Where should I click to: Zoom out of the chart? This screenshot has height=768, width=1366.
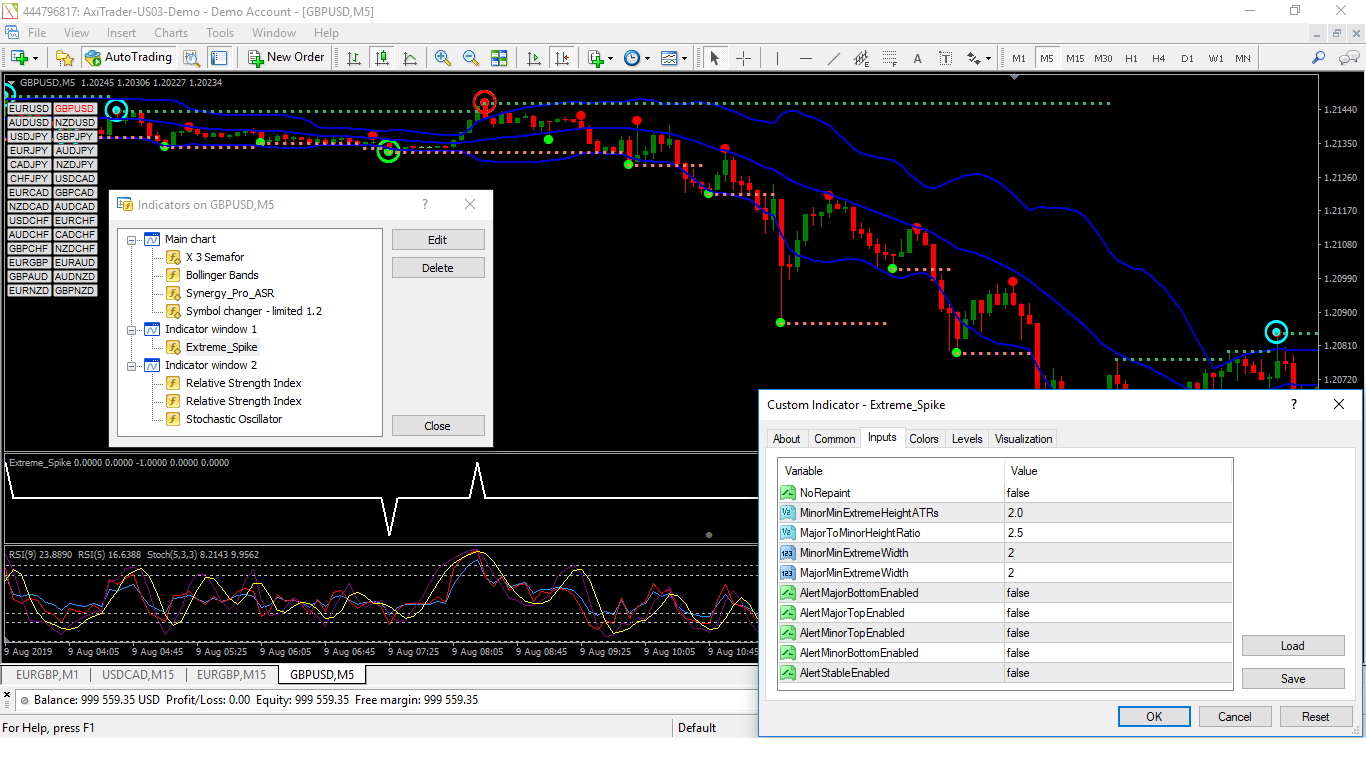(470, 58)
